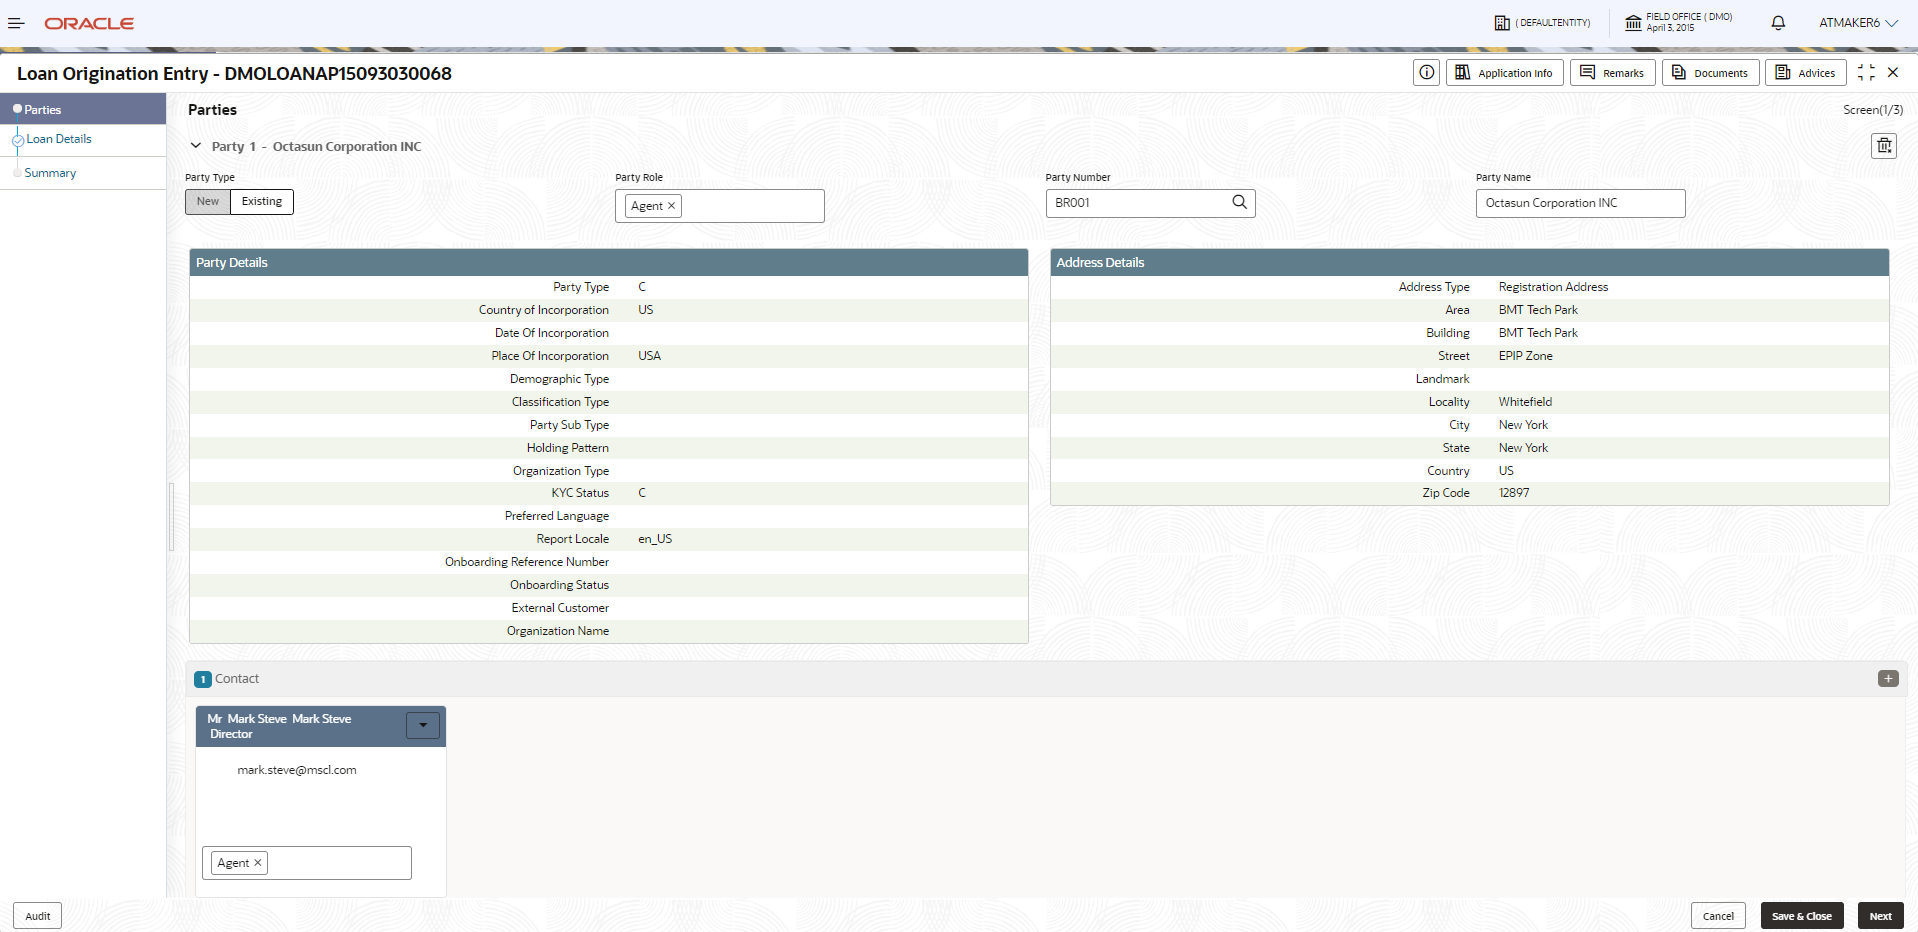Delete Party 1 with trash icon
1918x932 pixels.
click(x=1884, y=146)
